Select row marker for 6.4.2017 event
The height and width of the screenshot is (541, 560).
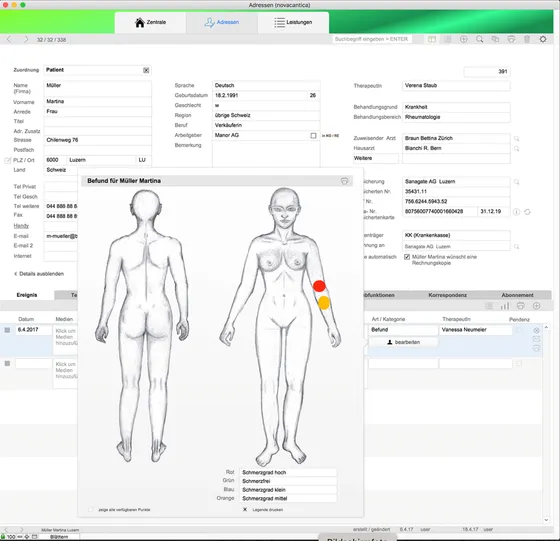pyautogui.click(x=7, y=330)
